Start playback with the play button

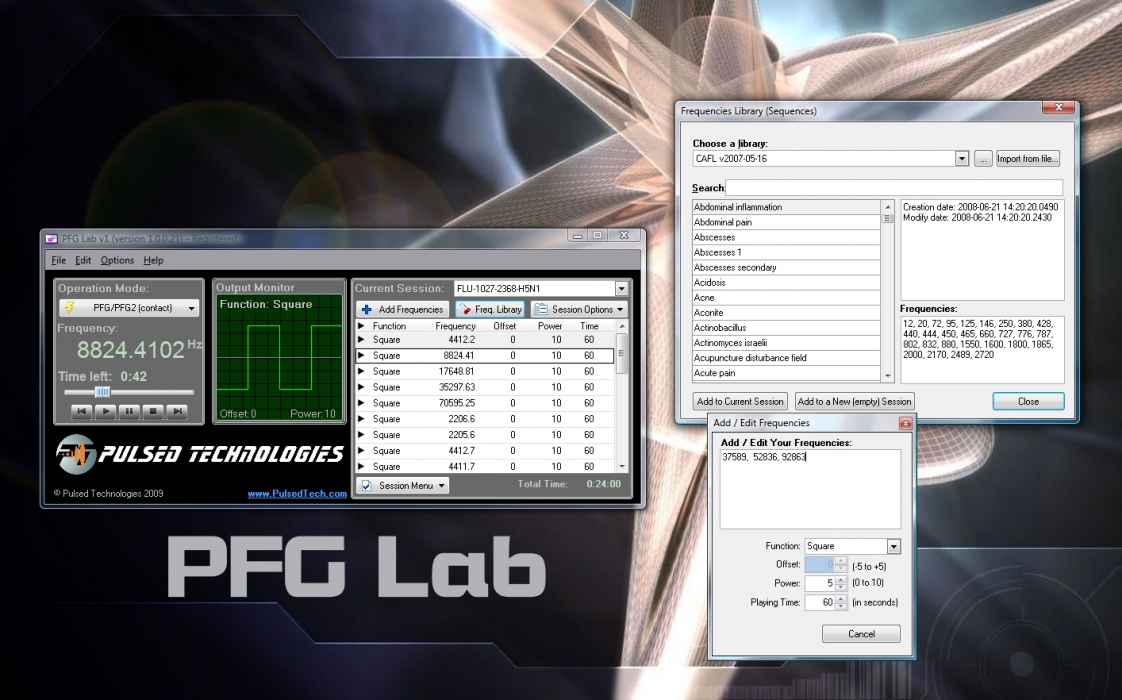coord(105,411)
